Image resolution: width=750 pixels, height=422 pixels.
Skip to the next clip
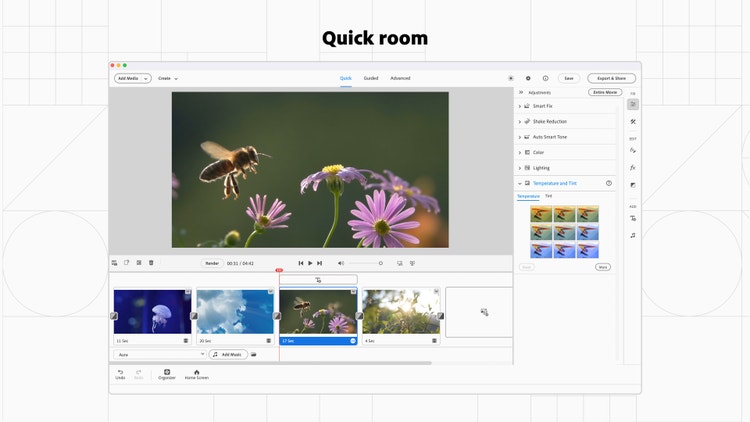[320, 263]
